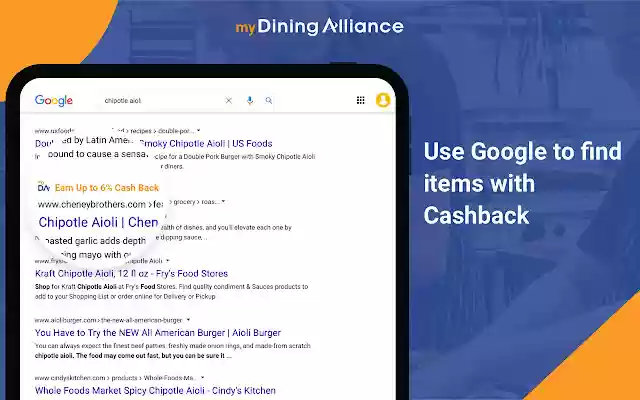Open the NEW All American Burger Aioli Burger result

[158, 333]
